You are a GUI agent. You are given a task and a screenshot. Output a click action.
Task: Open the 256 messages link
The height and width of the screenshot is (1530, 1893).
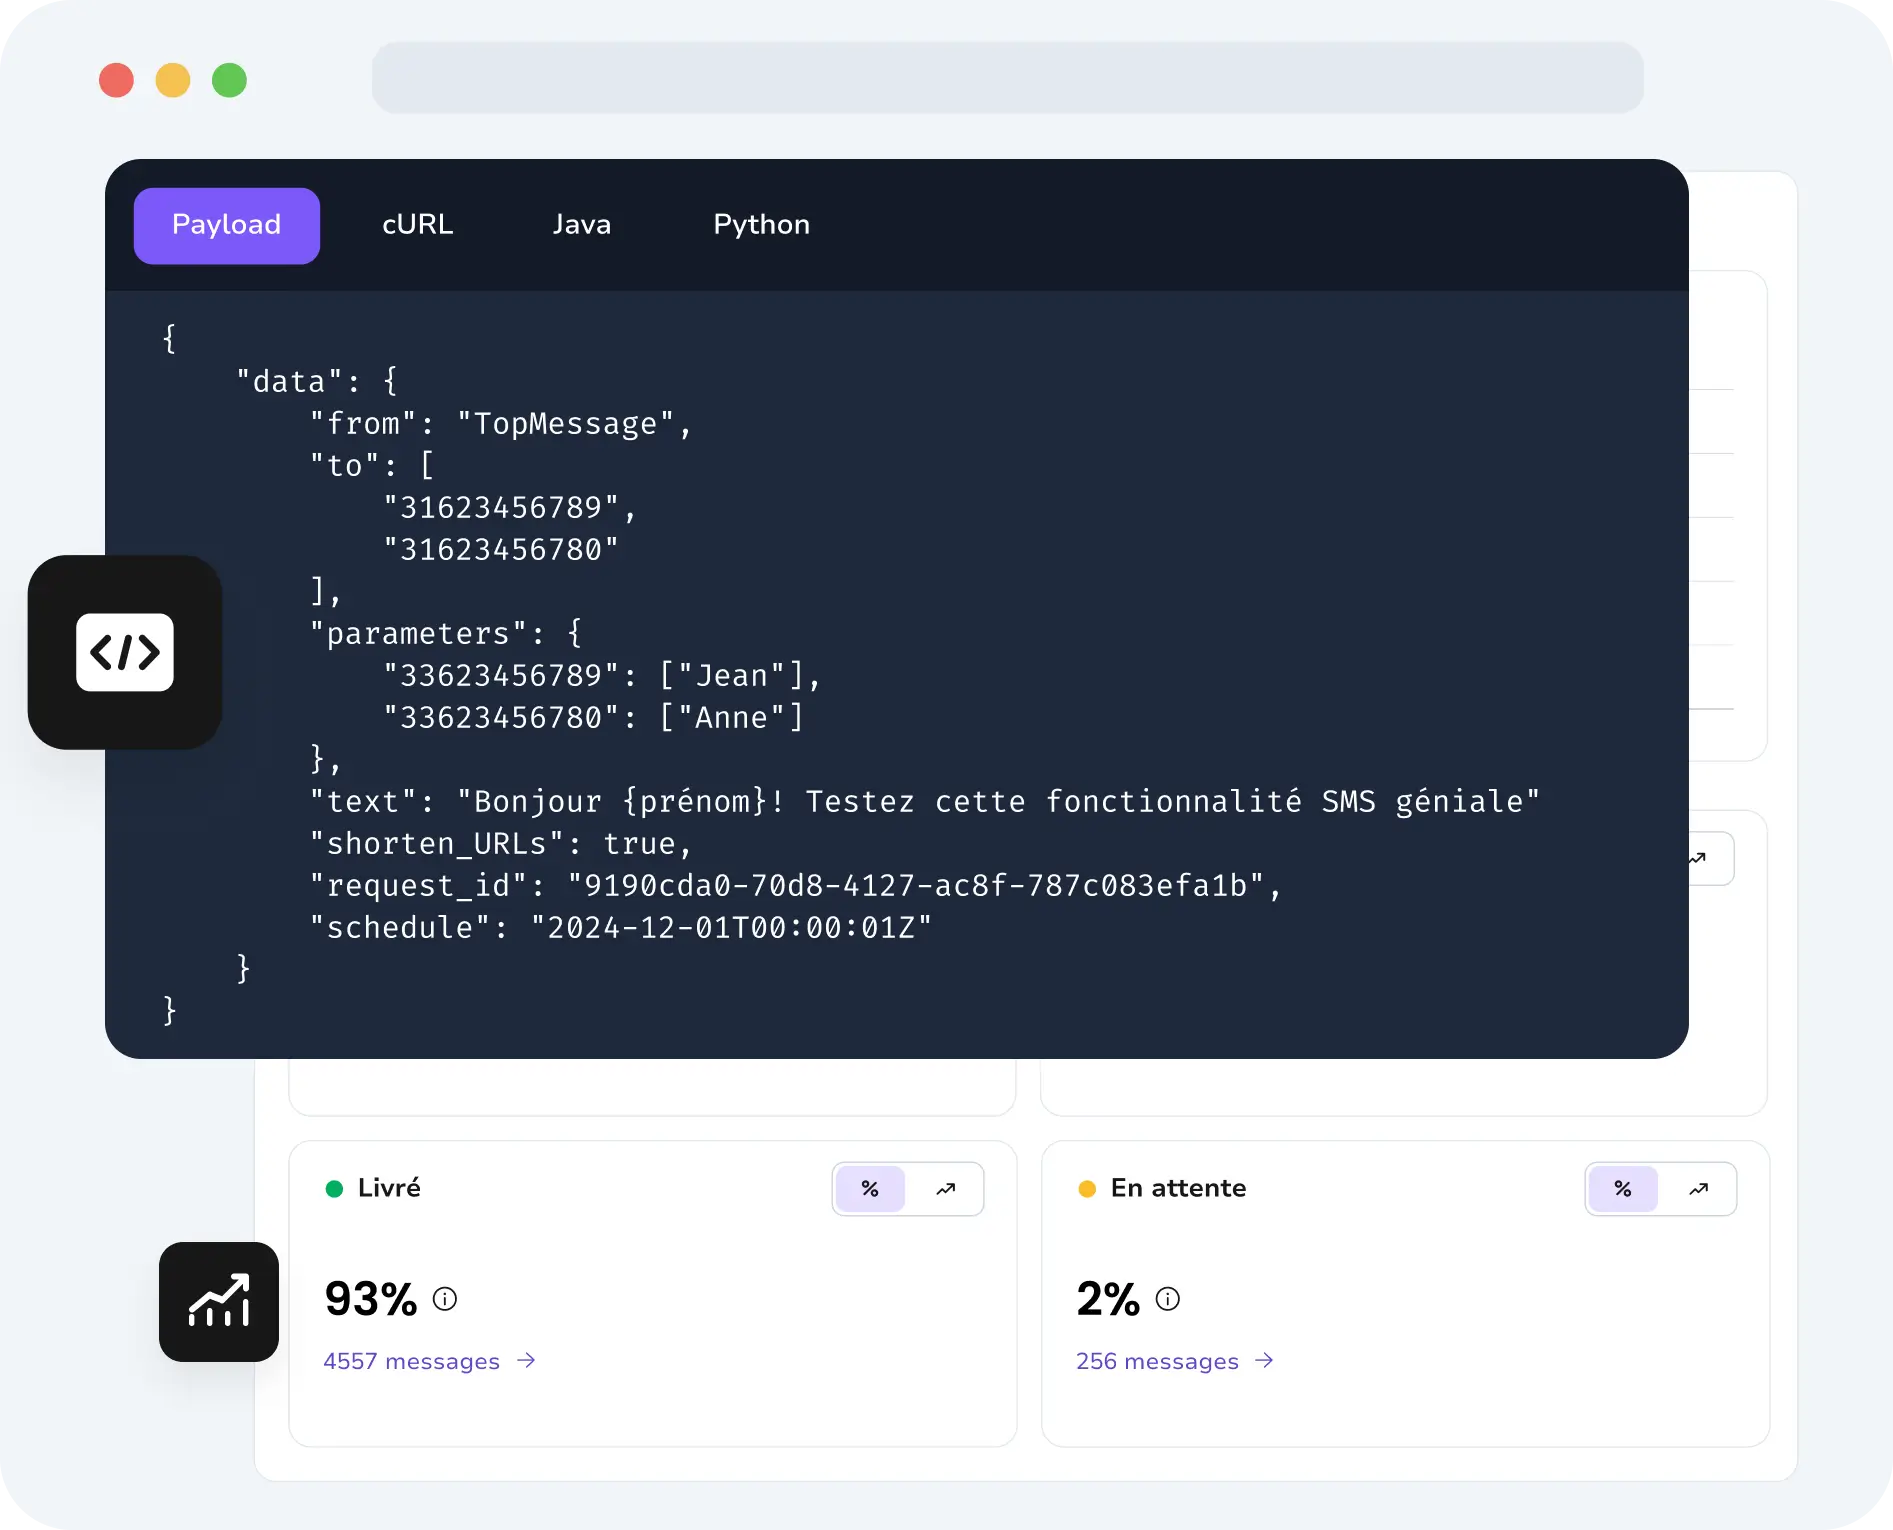[x=1157, y=1361]
